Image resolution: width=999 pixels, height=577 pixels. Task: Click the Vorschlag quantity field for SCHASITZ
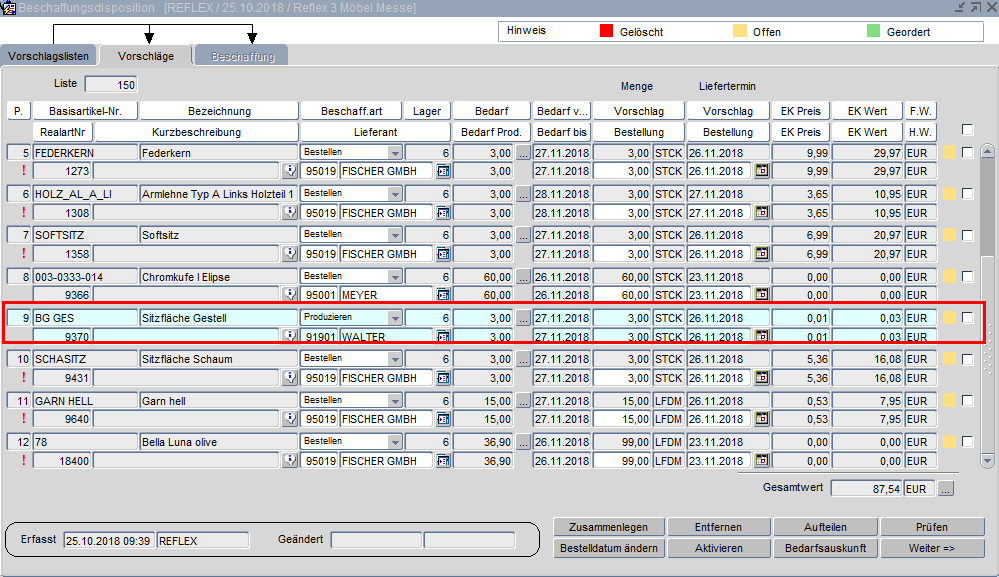coord(622,359)
